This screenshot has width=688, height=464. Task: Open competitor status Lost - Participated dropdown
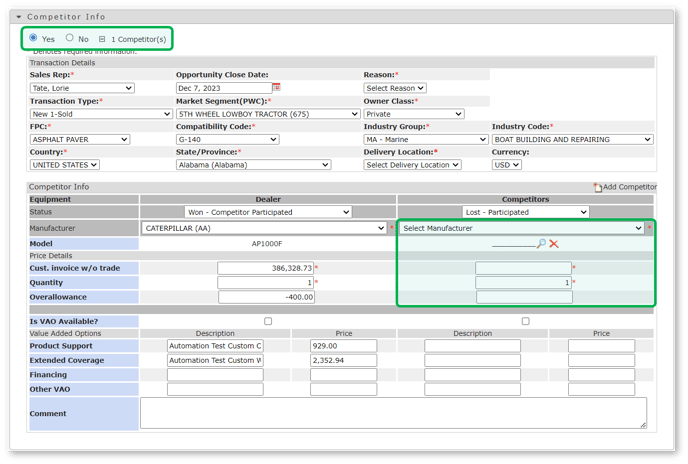(525, 212)
